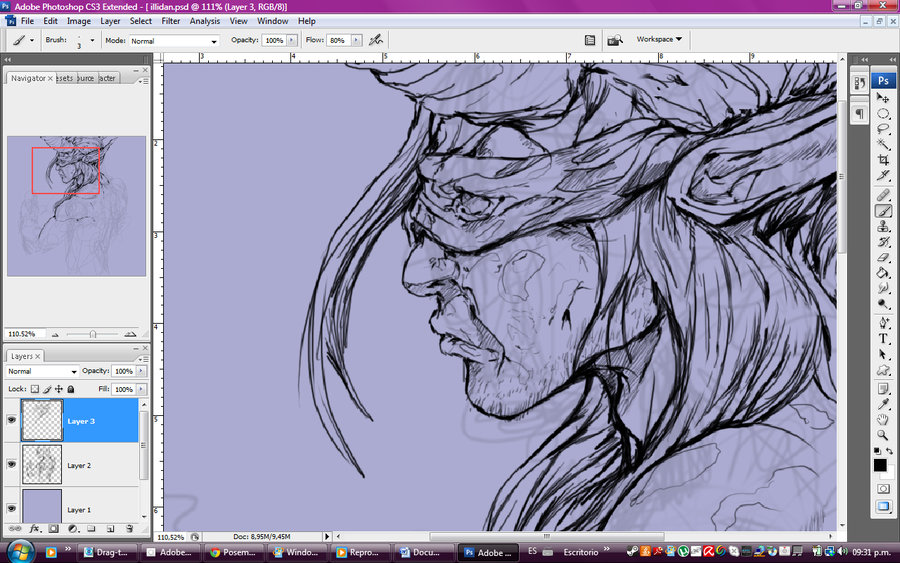Select the Elliptical Marquee tool
This screenshot has height=563, width=900.
pyautogui.click(x=883, y=114)
